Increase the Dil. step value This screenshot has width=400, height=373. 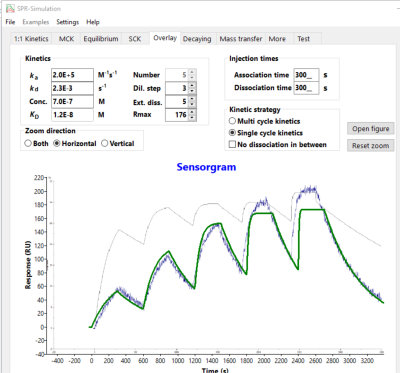click(x=192, y=85)
